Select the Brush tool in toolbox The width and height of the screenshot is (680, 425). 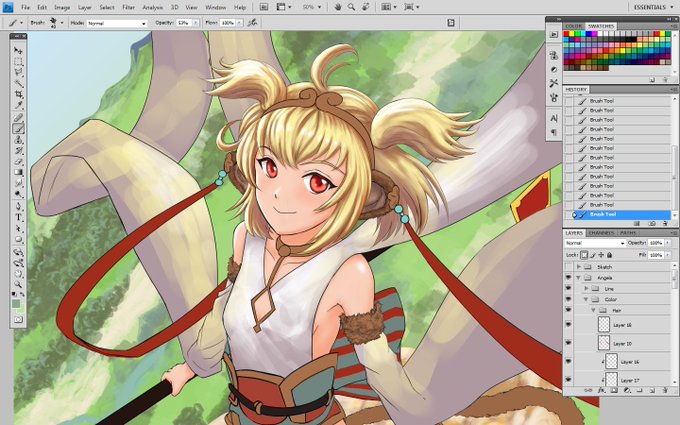[x=18, y=128]
